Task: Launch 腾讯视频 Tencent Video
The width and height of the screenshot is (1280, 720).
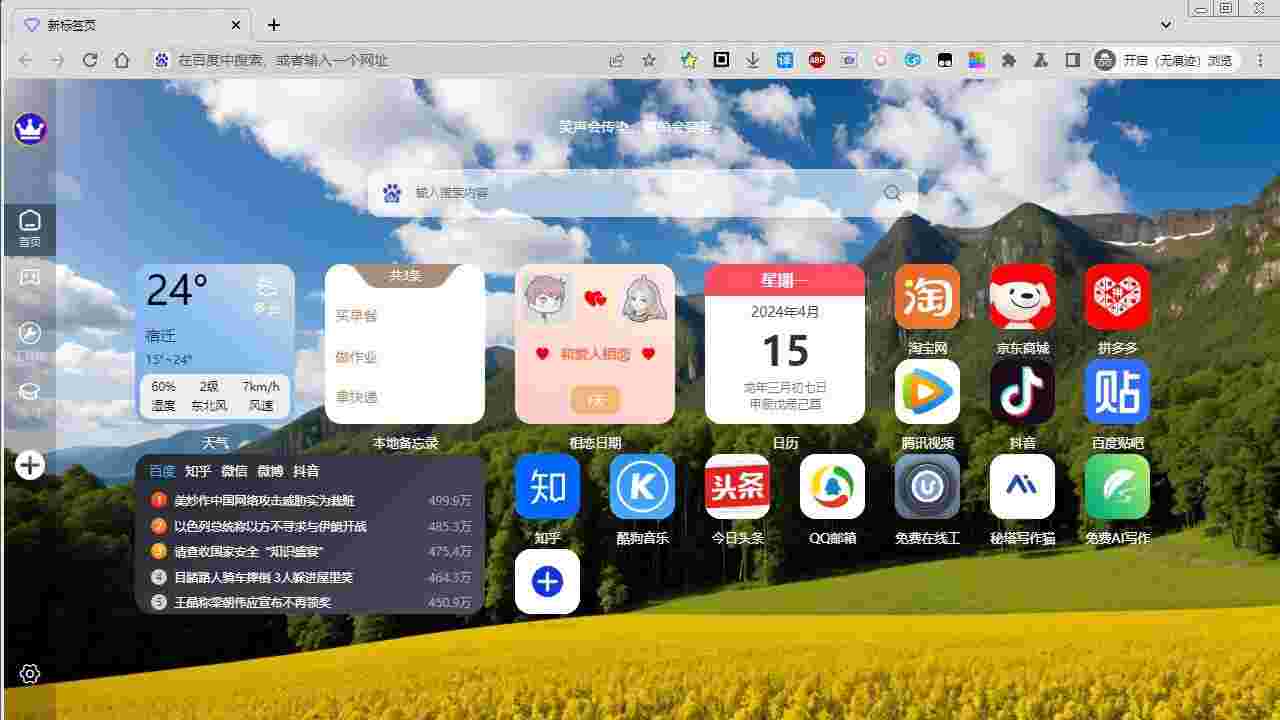Action: (x=926, y=391)
